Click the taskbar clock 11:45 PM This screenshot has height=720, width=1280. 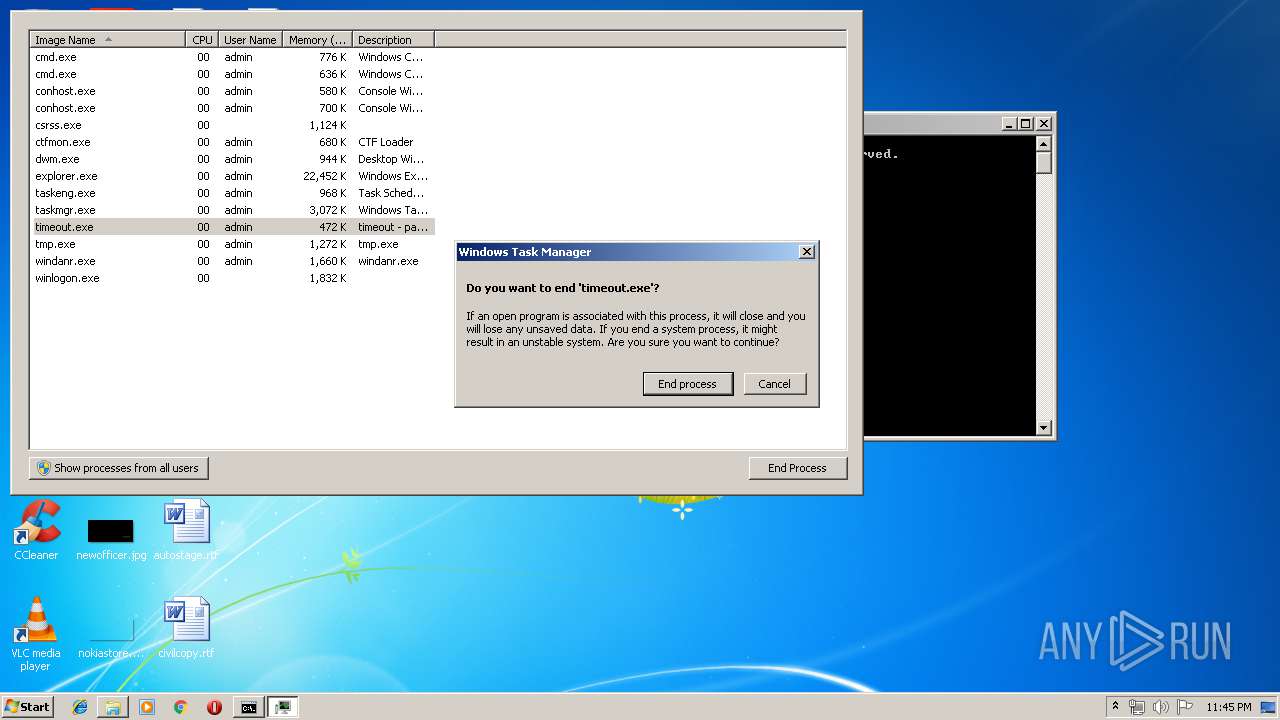point(1228,707)
